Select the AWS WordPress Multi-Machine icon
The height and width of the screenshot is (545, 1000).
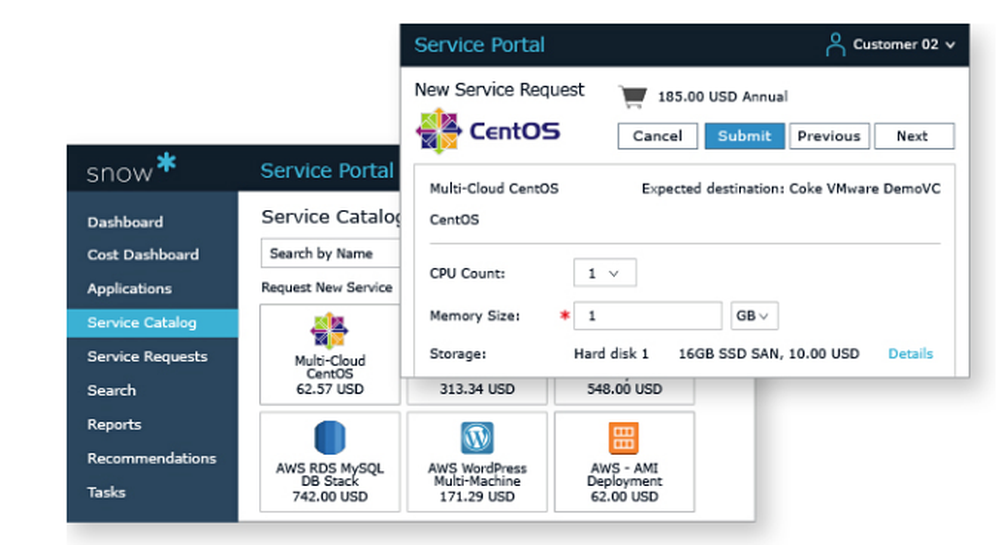point(477,437)
